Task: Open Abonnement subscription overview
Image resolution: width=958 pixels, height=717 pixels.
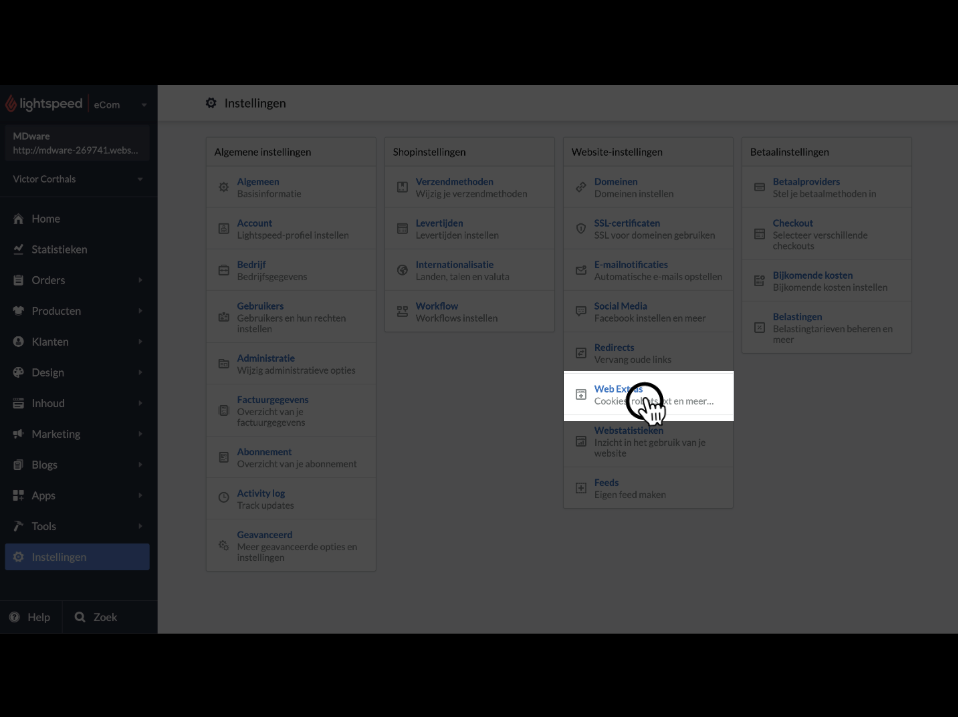Action: [264, 452]
